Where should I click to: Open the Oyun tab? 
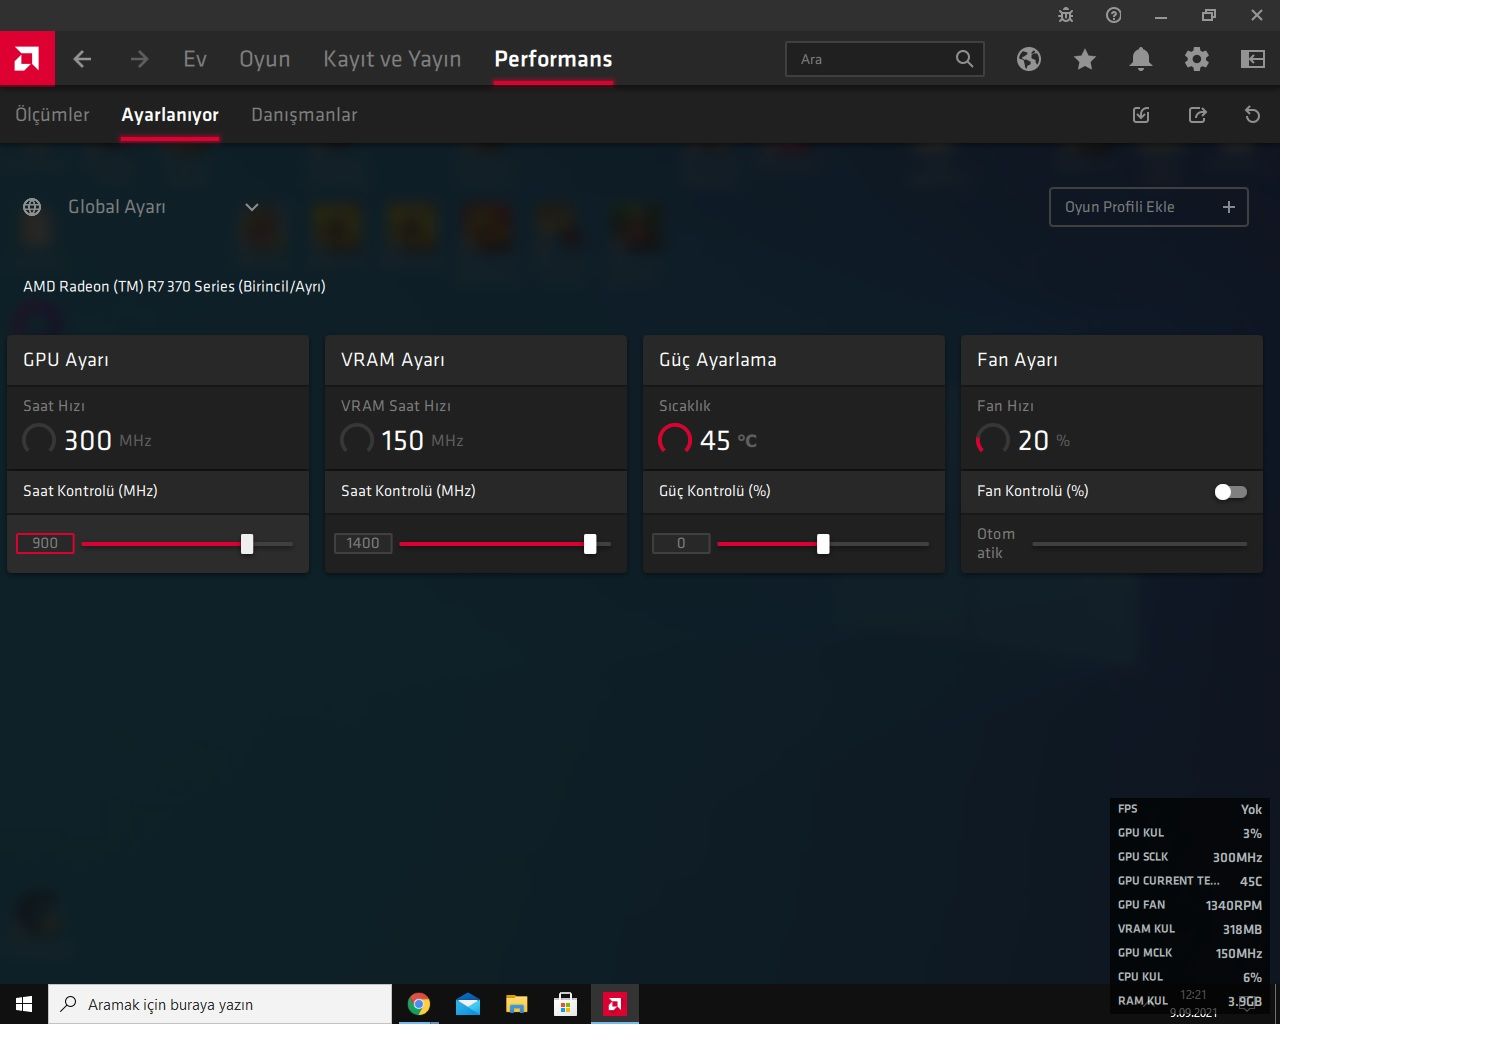coord(265,59)
